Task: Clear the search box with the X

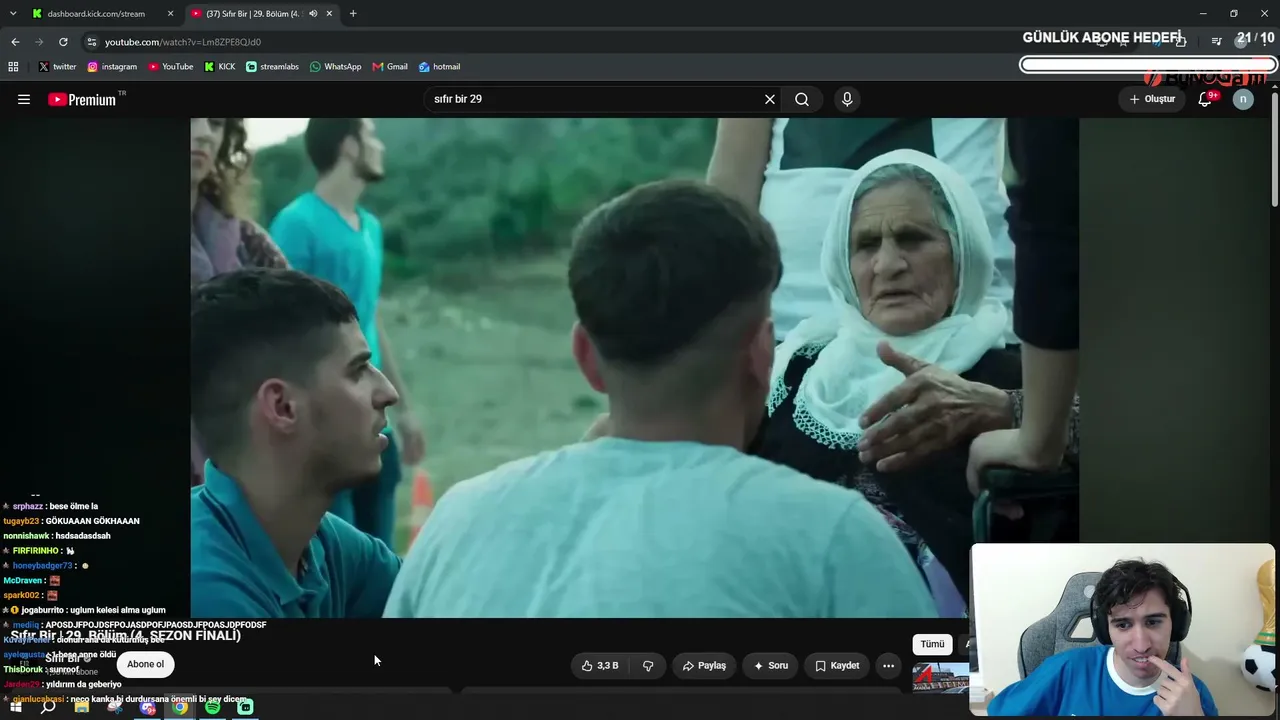Action: (770, 99)
